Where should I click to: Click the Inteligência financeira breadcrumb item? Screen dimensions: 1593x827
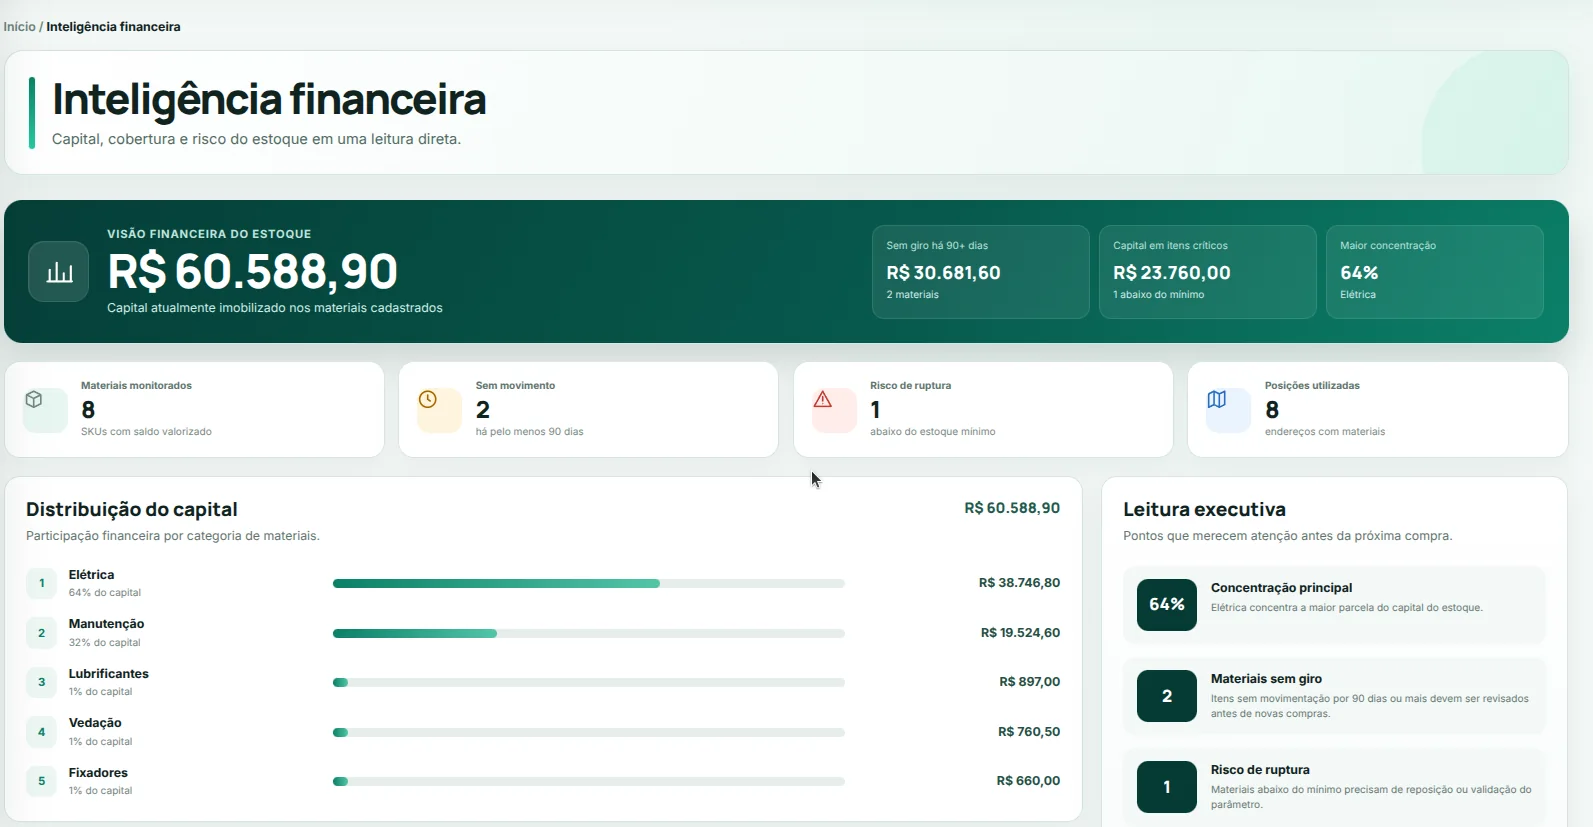[113, 27]
